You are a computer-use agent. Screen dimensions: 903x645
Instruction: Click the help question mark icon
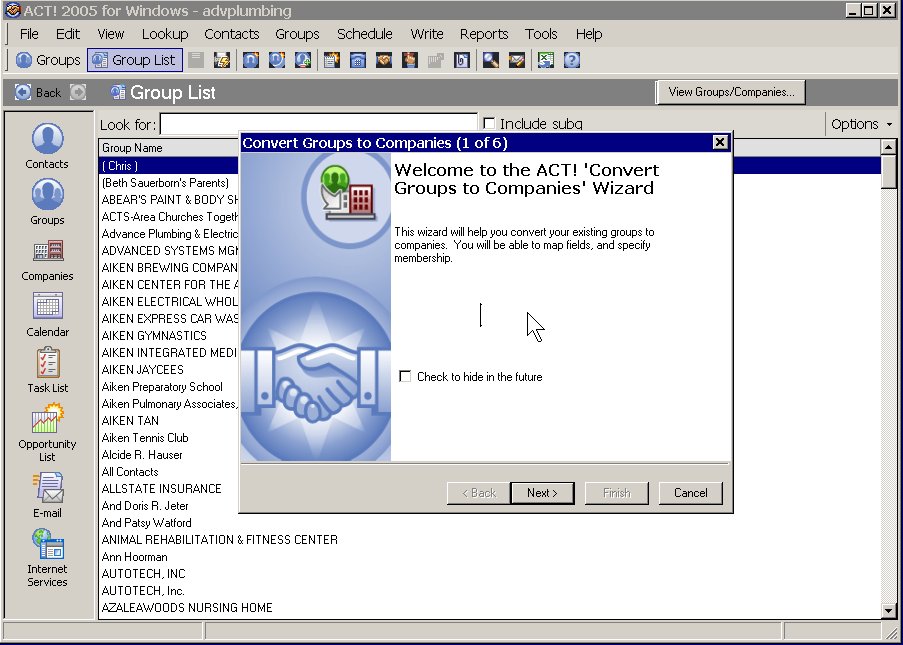click(x=571, y=60)
